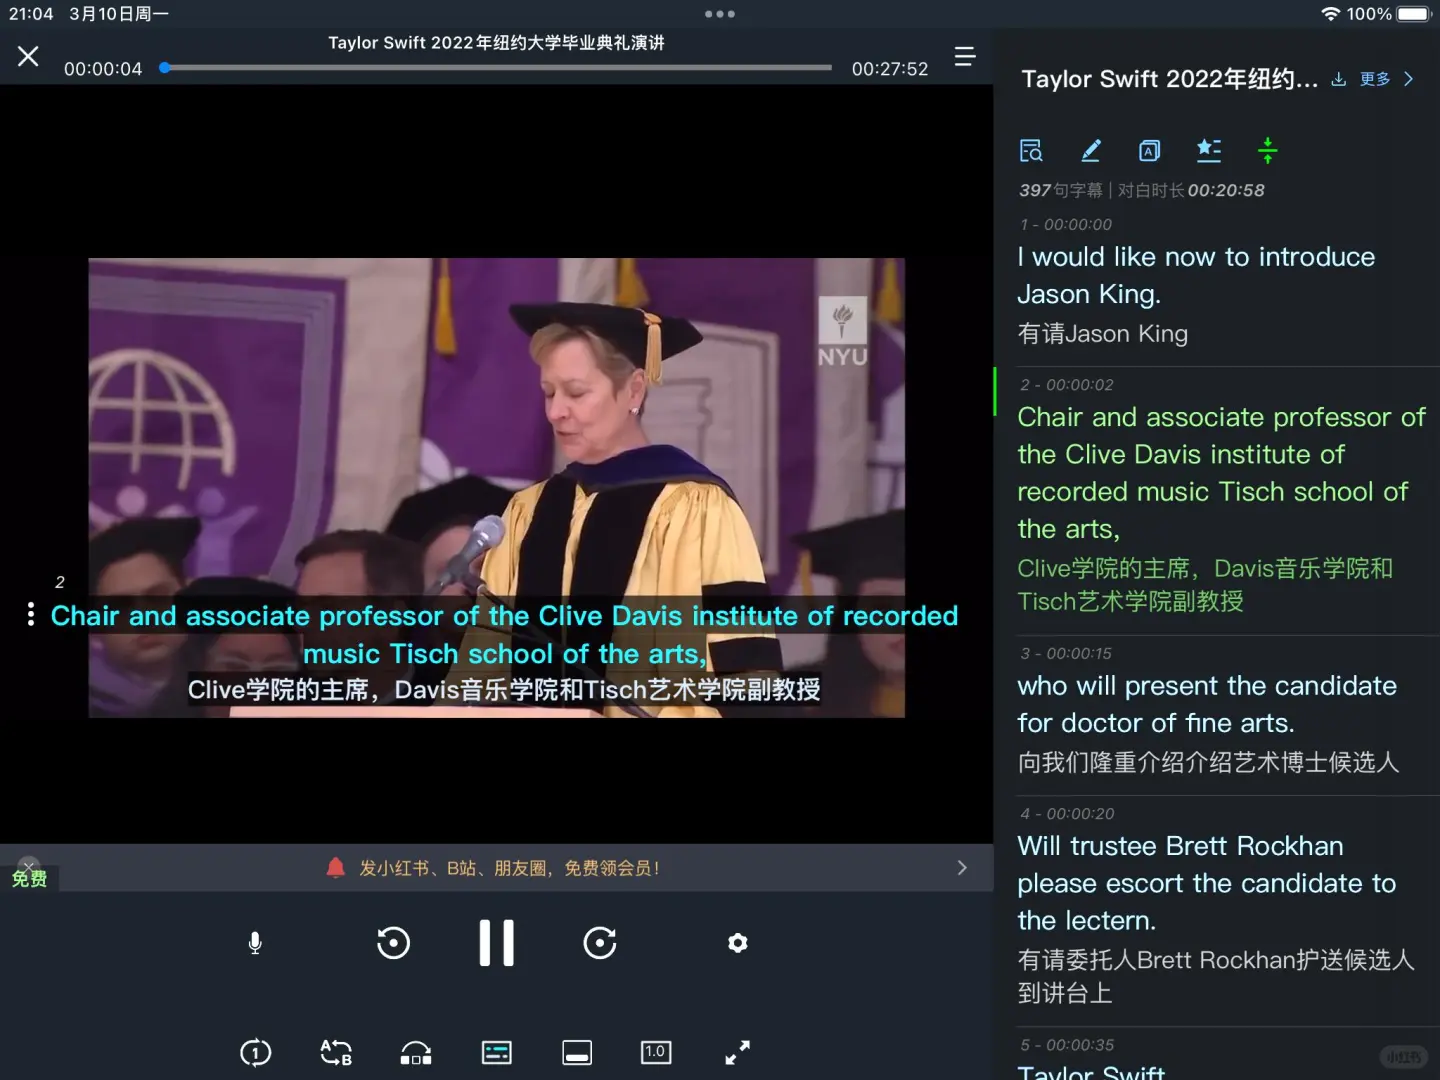
Task: Open the 1.0 playback speed selector
Action: [x=656, y=1052]
